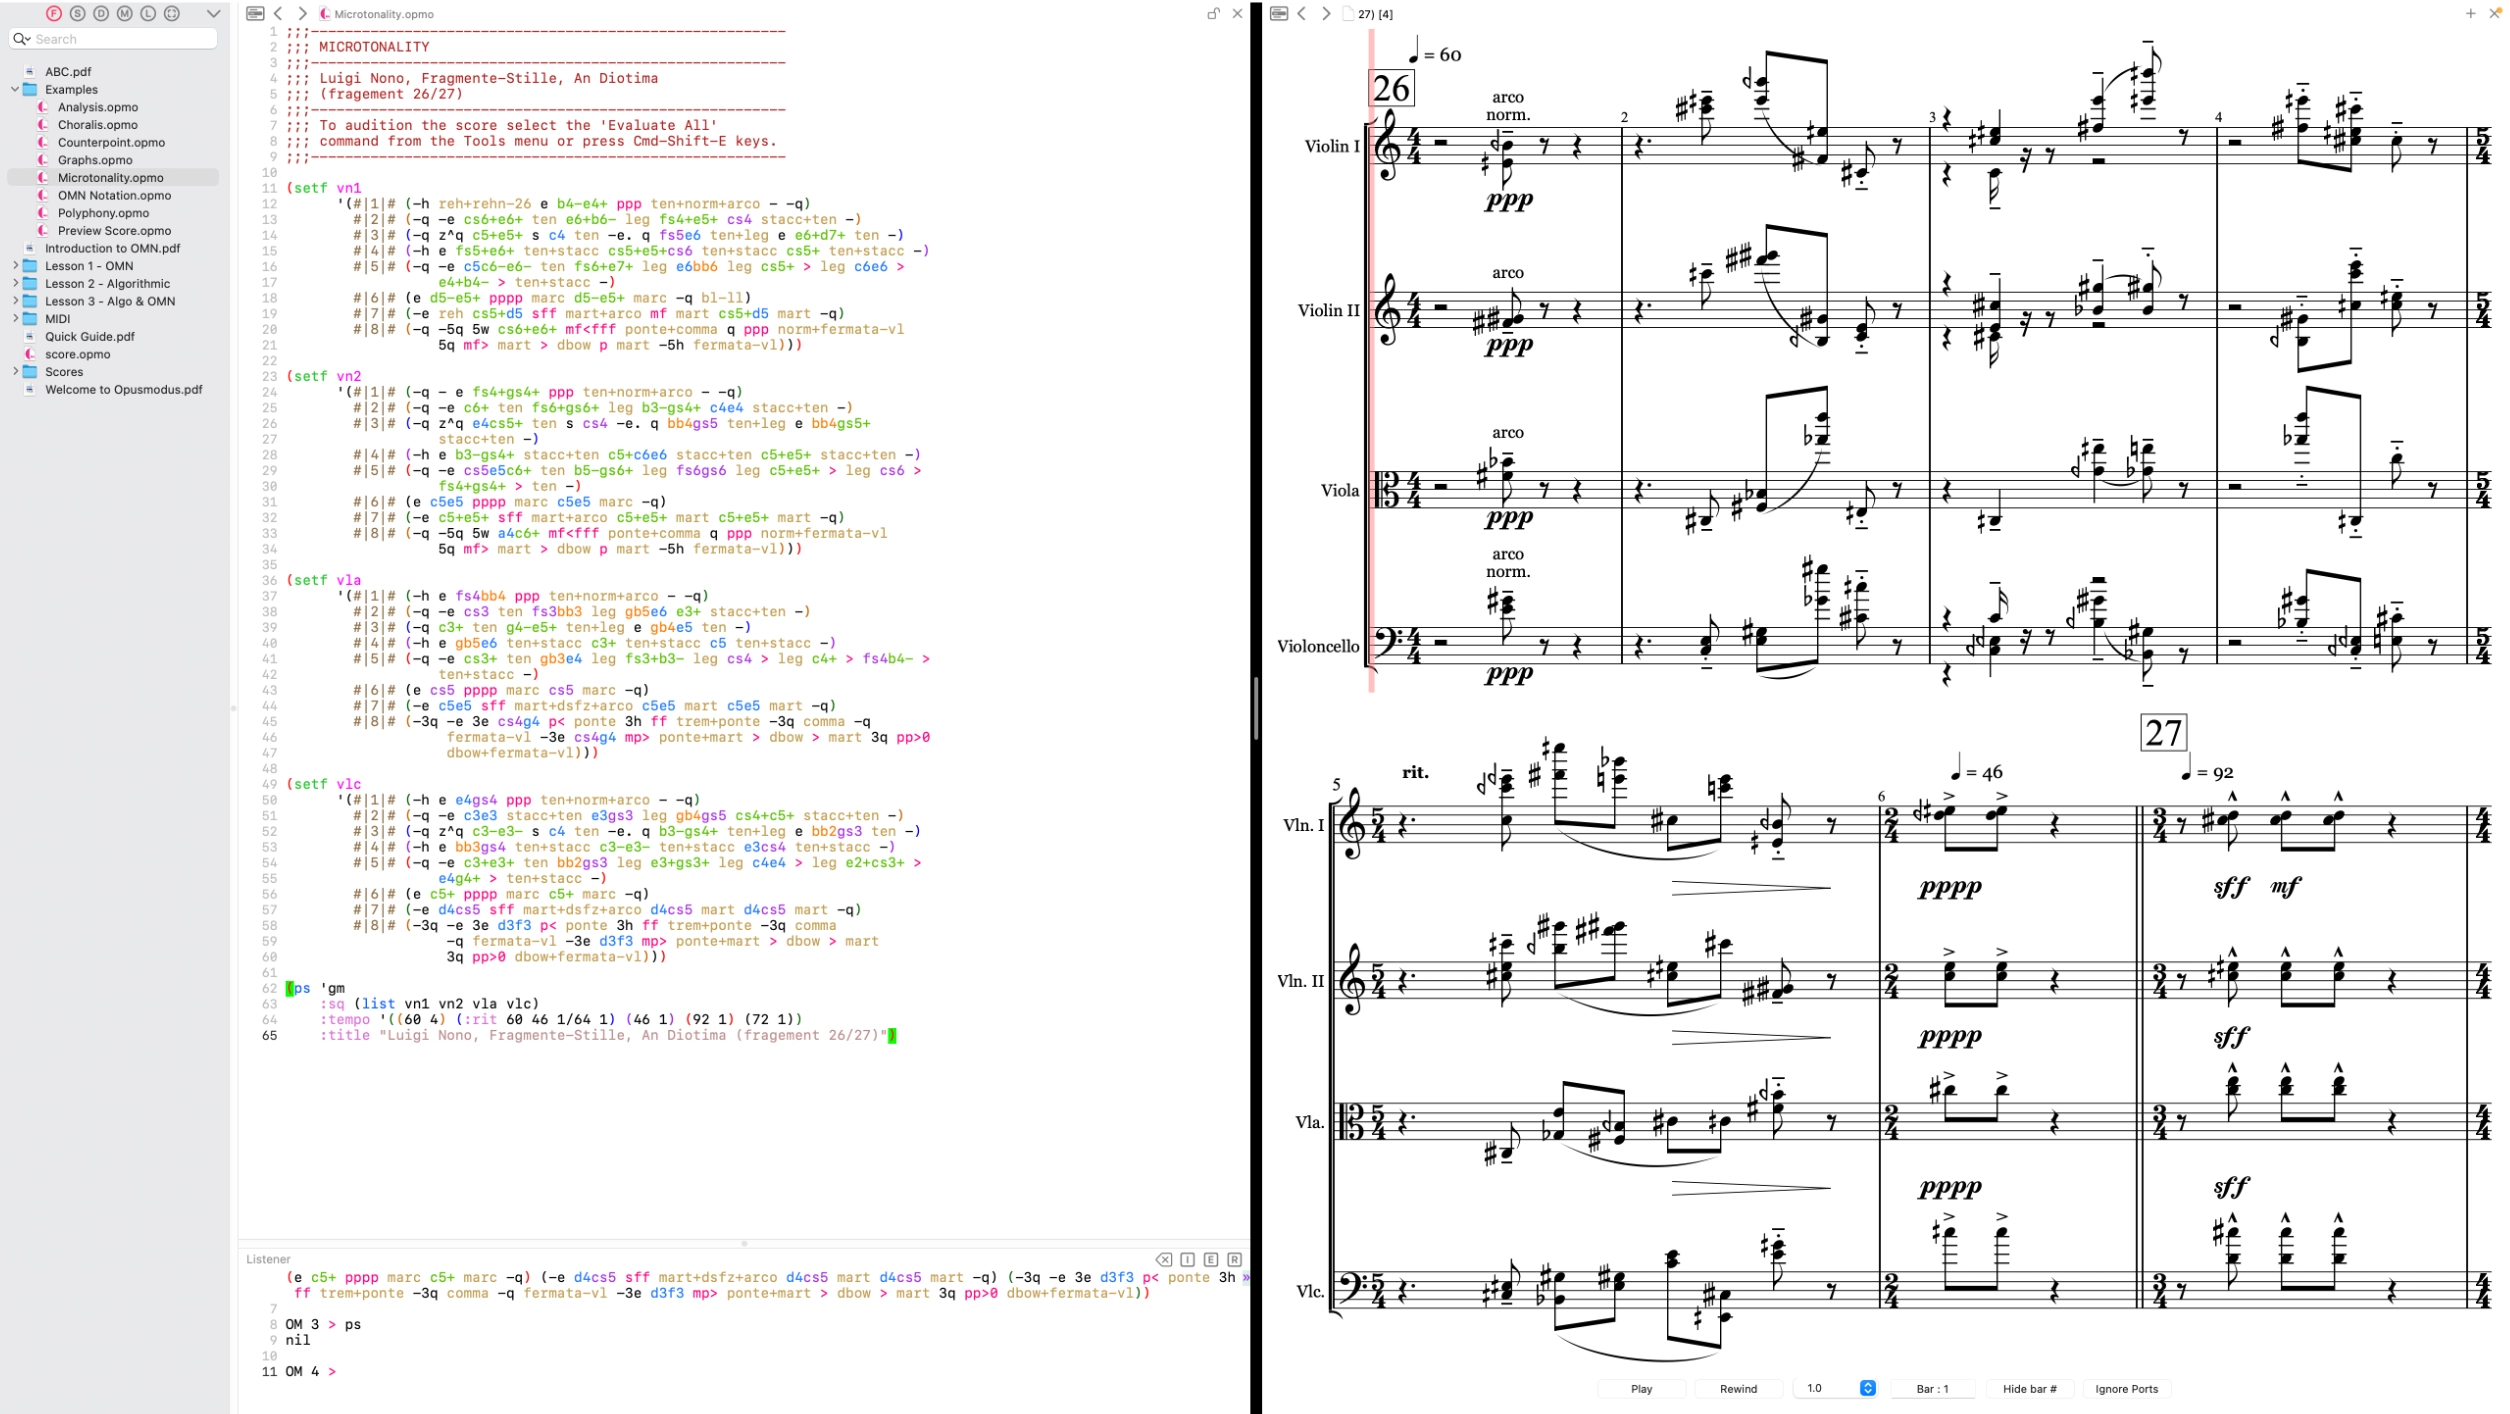Click the fullscreen frame icon in navigator header
This screenshot has width=2510, height=1414.
tap(172, 13)
